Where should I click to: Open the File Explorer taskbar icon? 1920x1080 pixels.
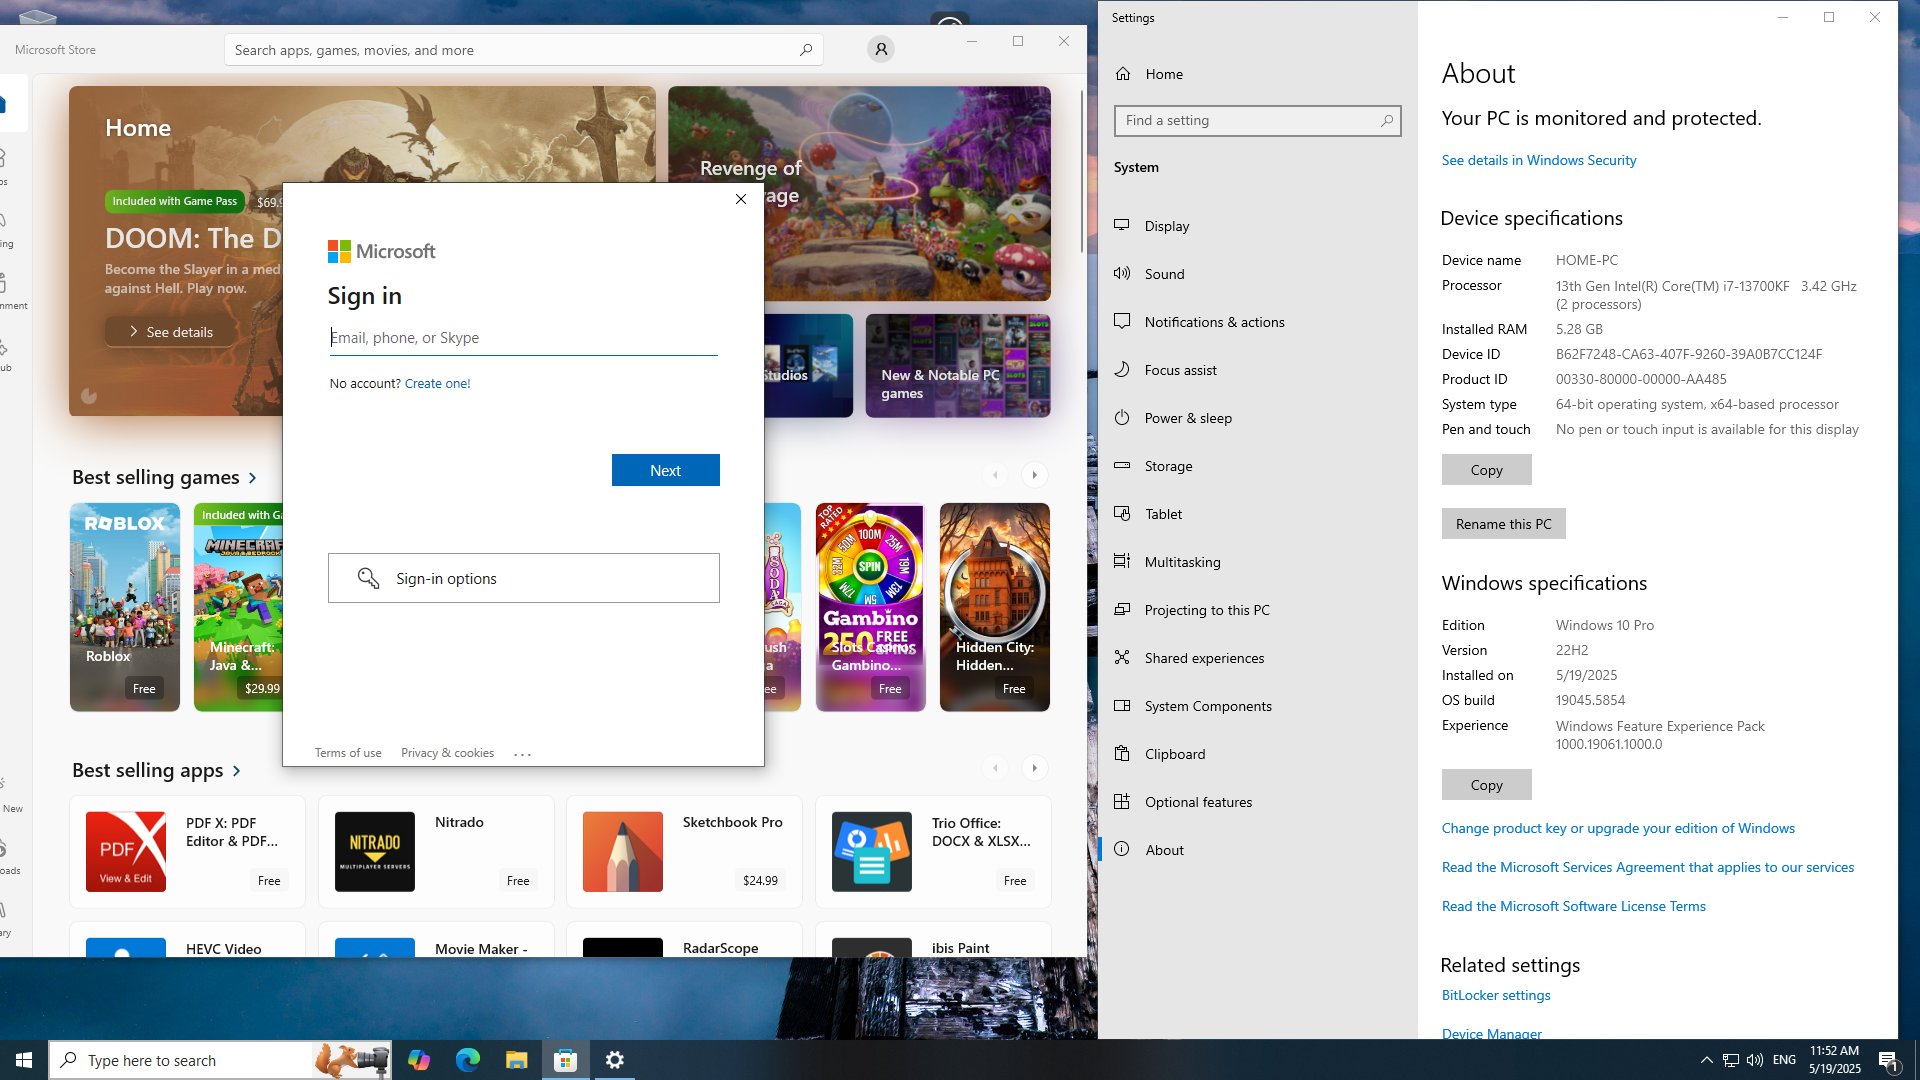coord(516,1060)
